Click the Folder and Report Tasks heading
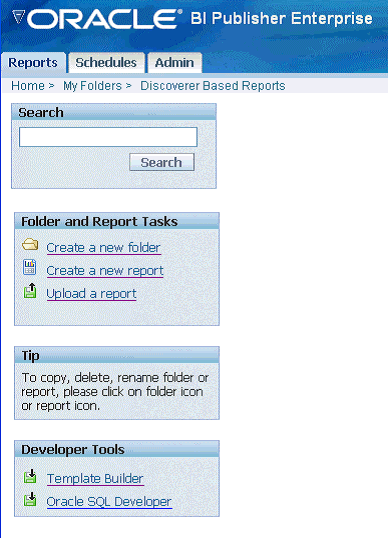Image resolution: width=388 pixels, height=538 pixels. tap(99, 222)
